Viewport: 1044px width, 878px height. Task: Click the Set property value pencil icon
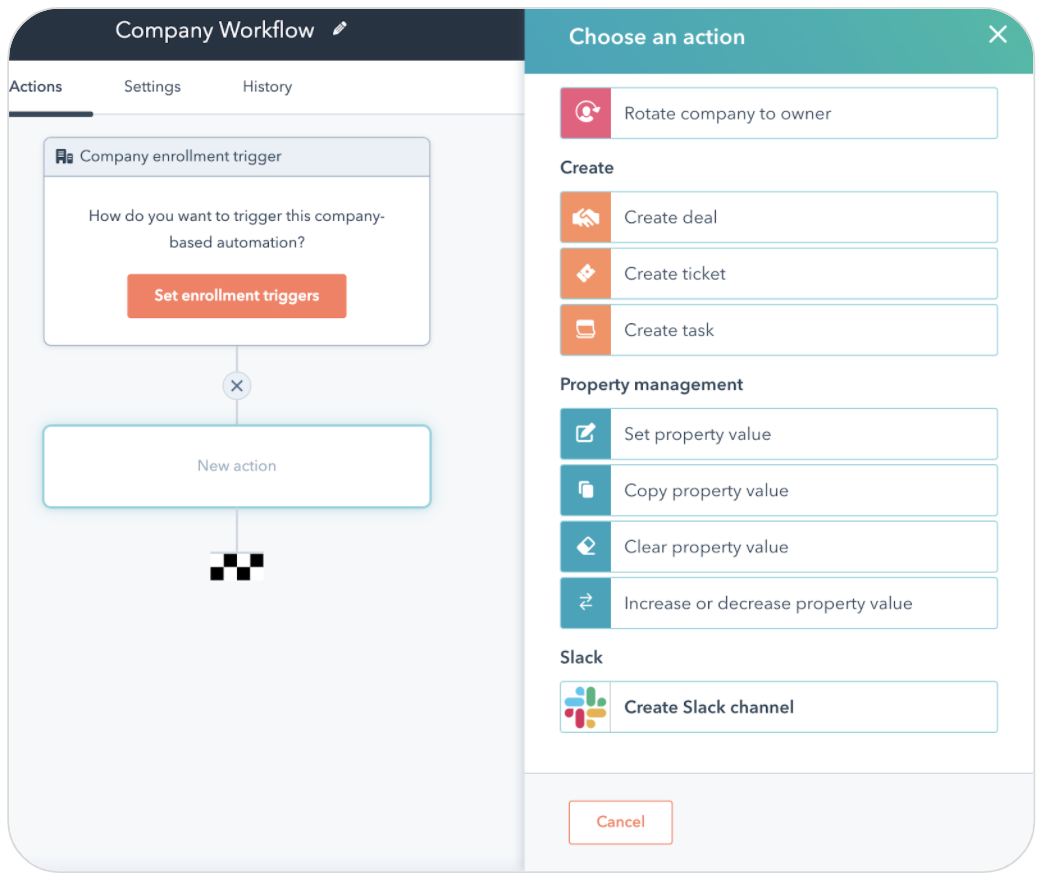(x=586, y=434)
